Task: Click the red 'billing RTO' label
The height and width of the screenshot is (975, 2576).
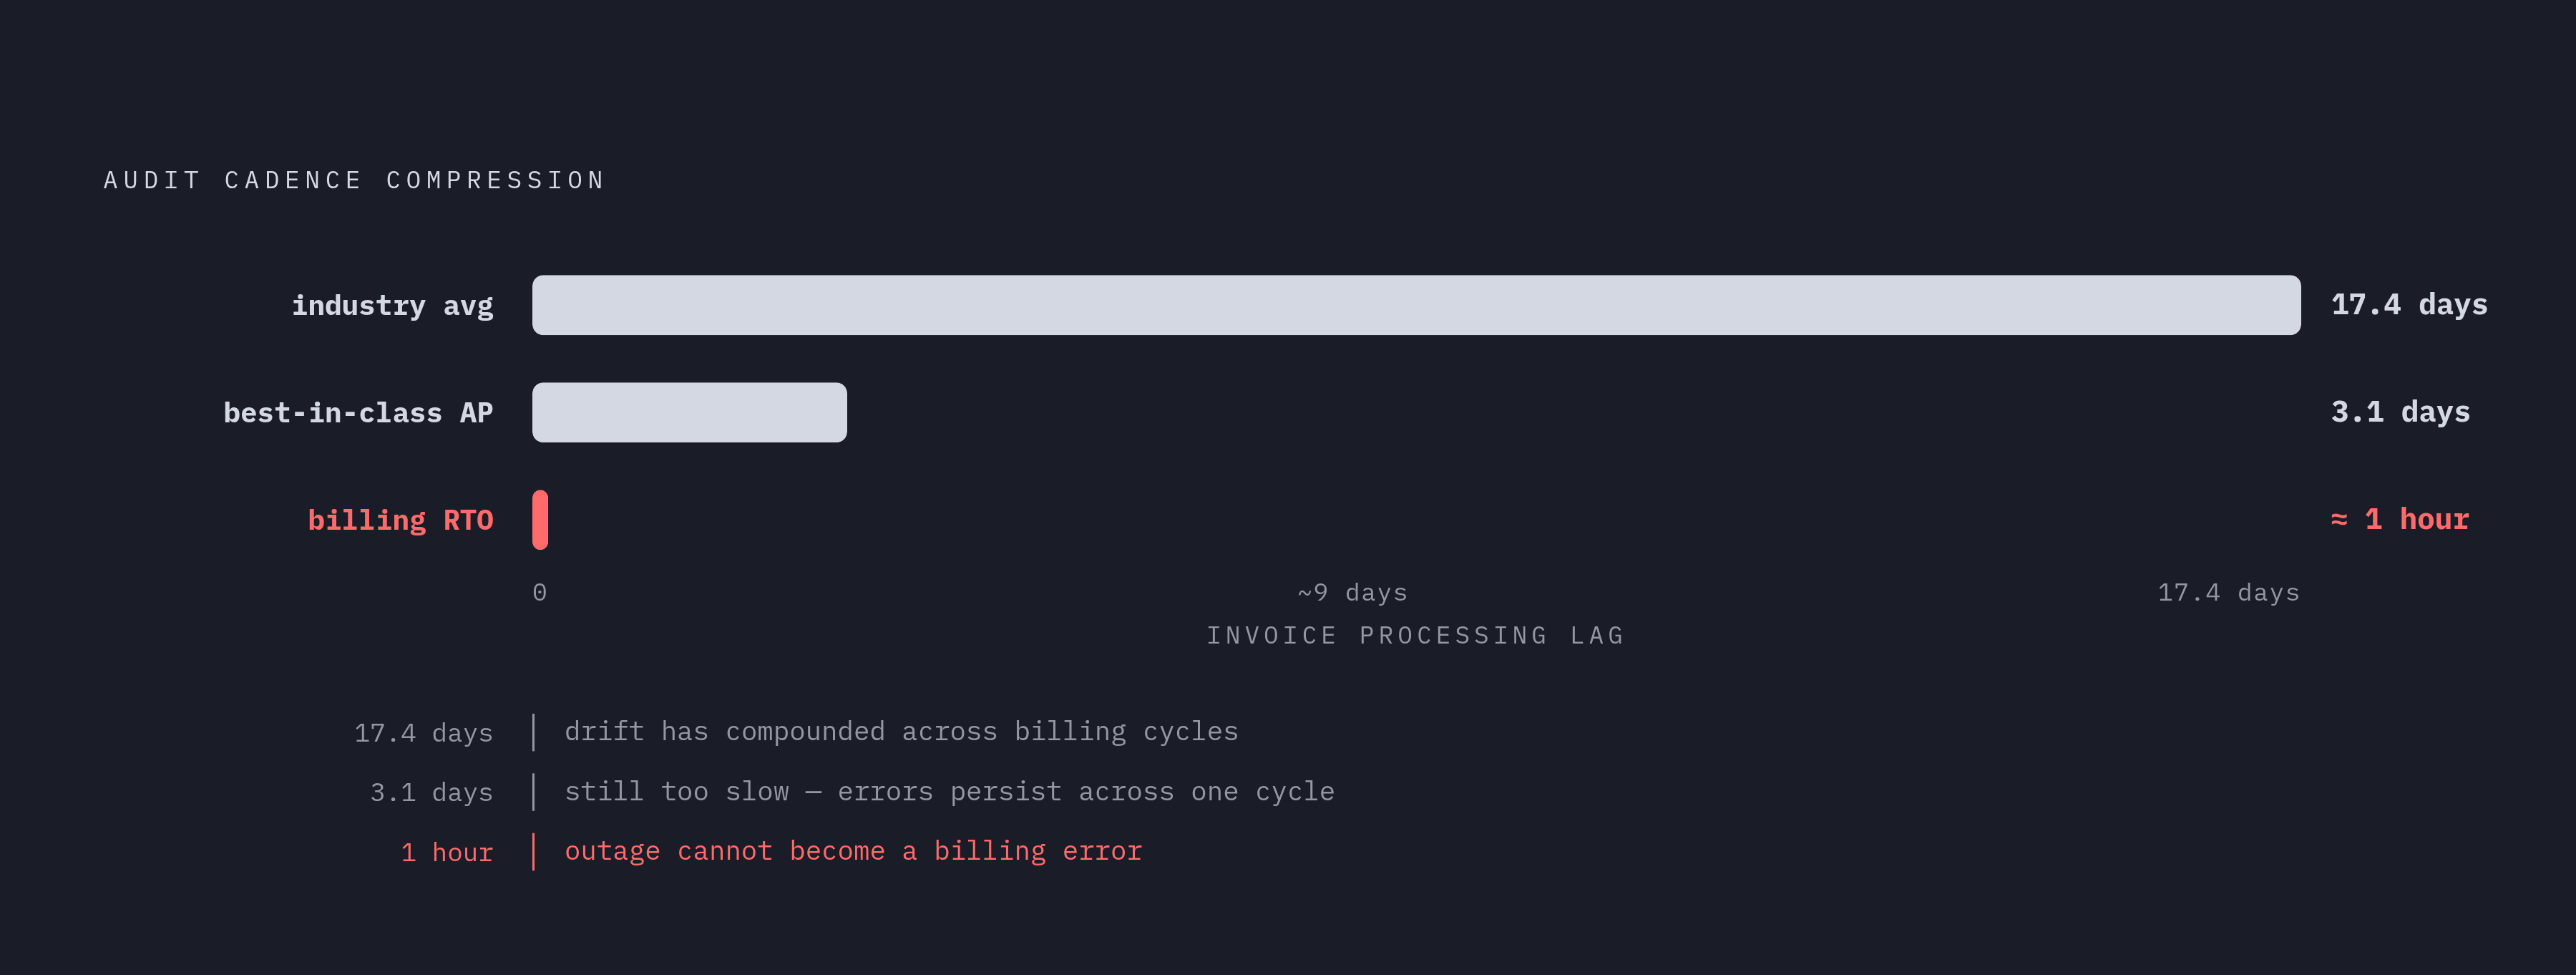Action: click(400, 521)
